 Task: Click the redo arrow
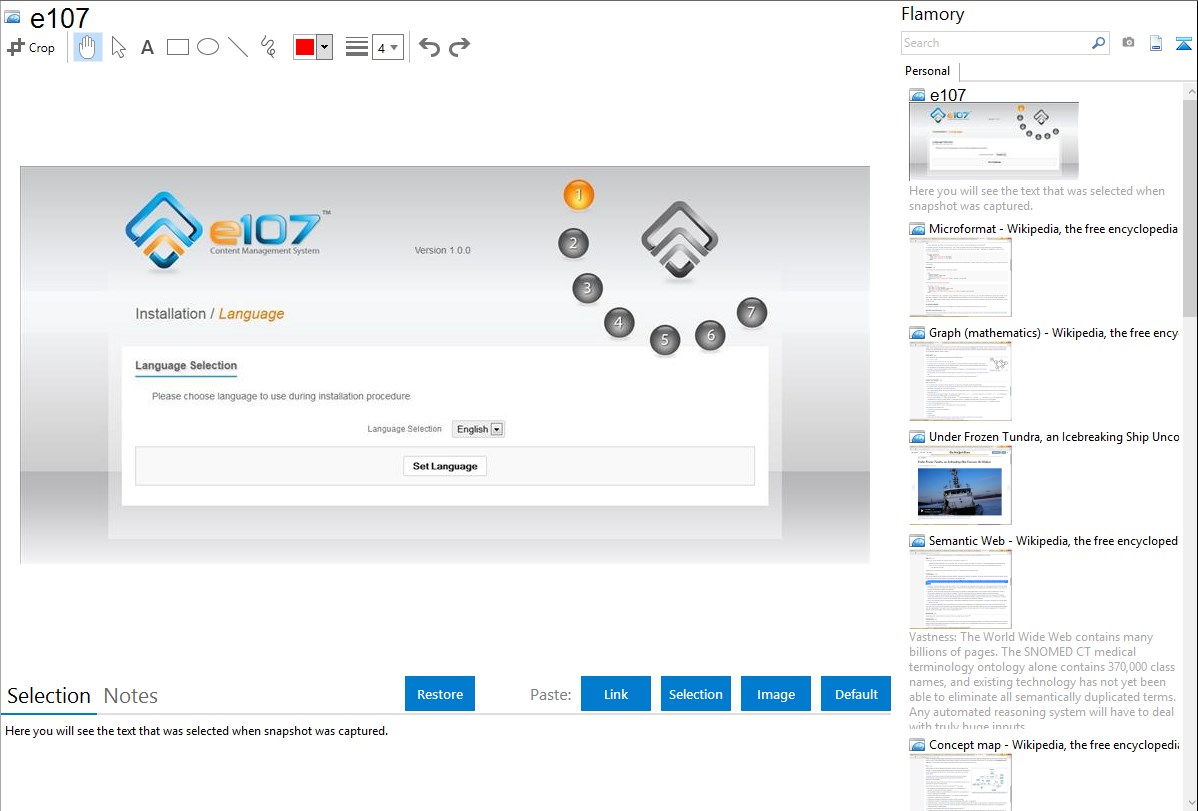coord(459,47)
